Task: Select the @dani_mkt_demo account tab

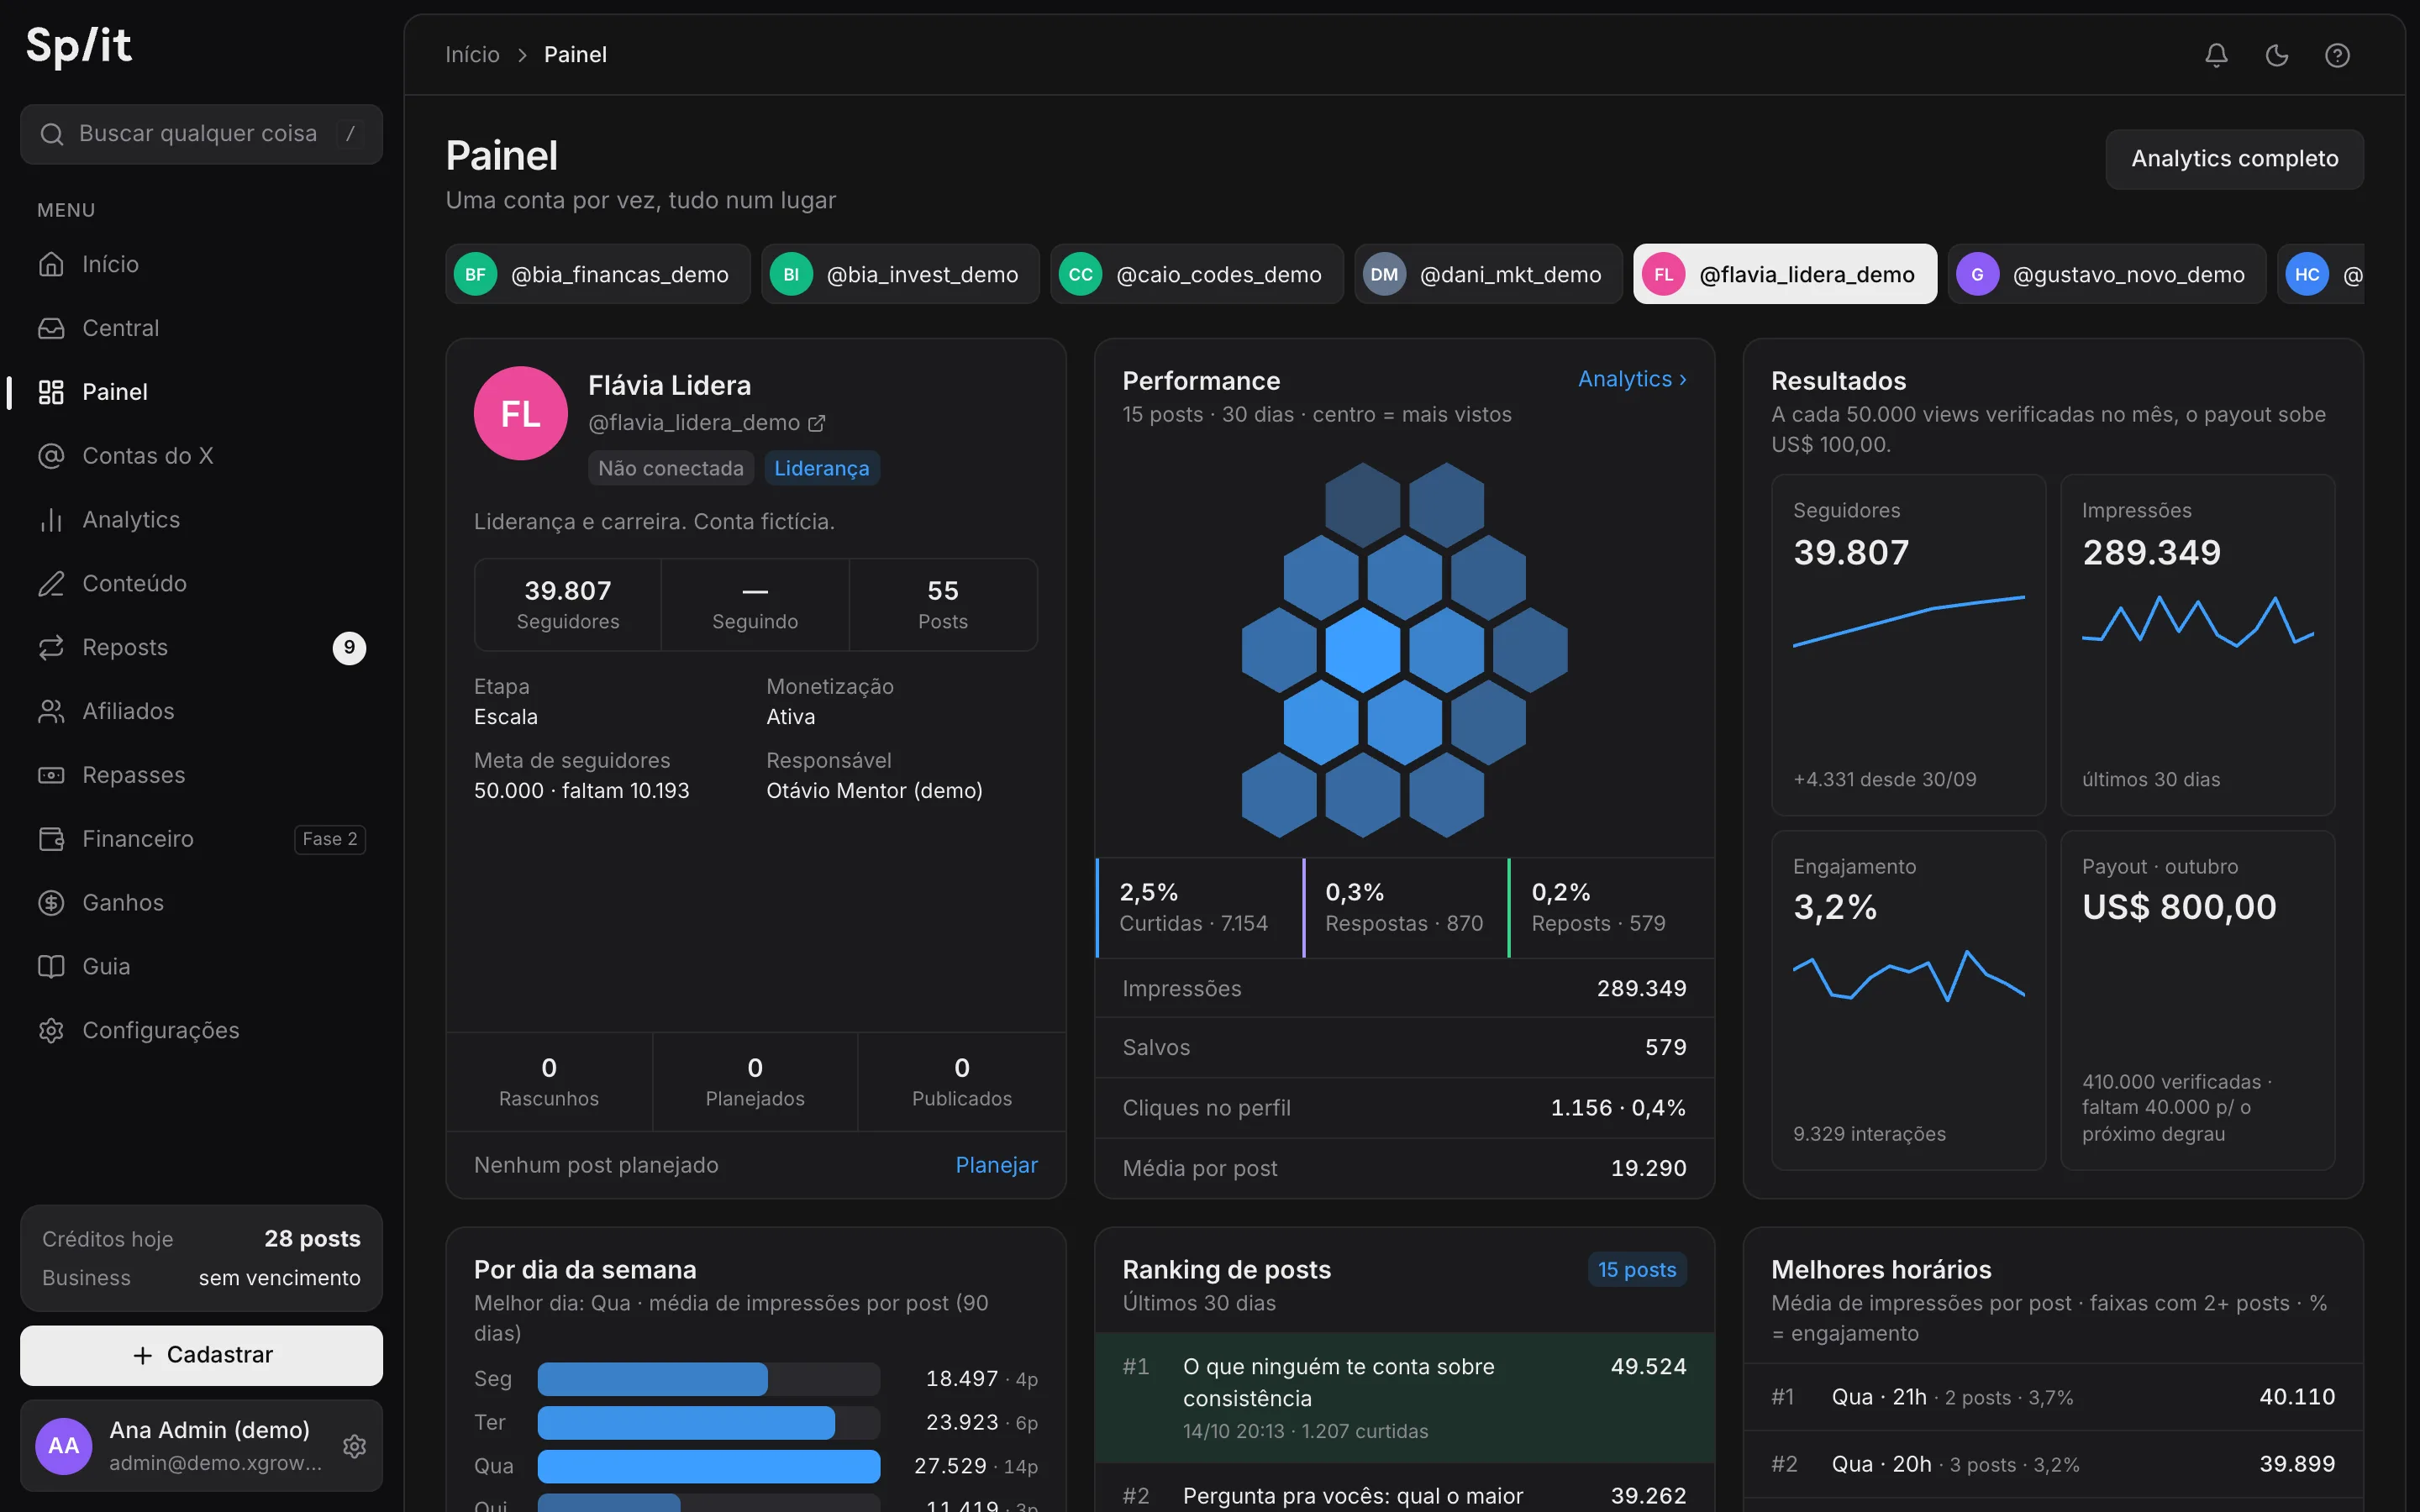Action: click(x=1488, y=274)
